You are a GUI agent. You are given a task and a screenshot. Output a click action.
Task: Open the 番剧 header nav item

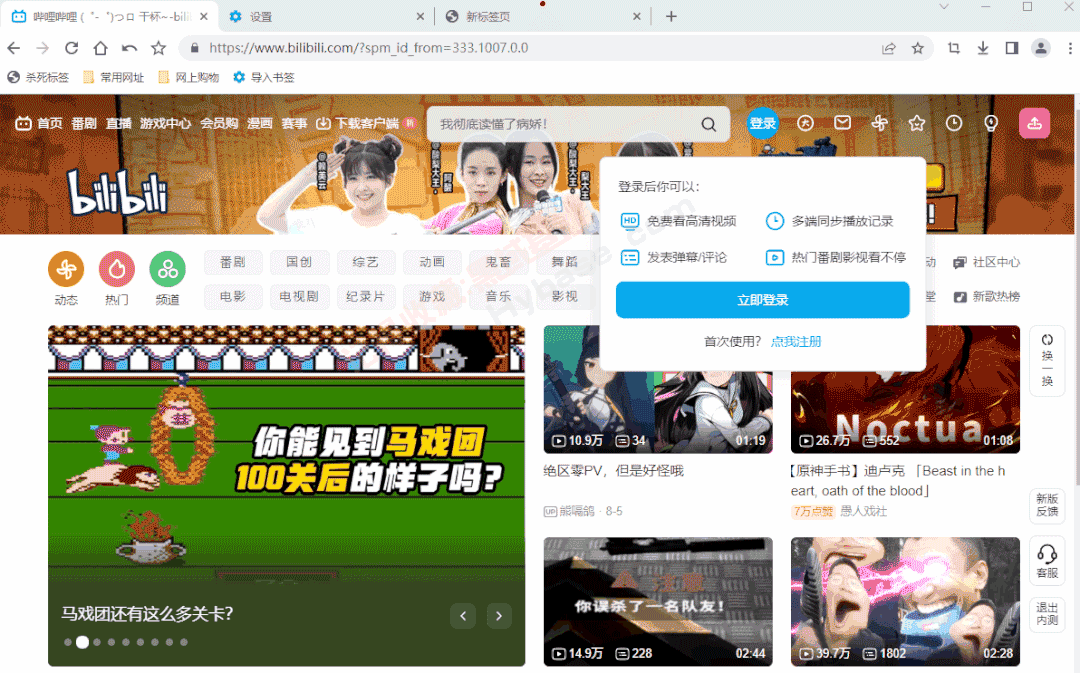point(84,123)
